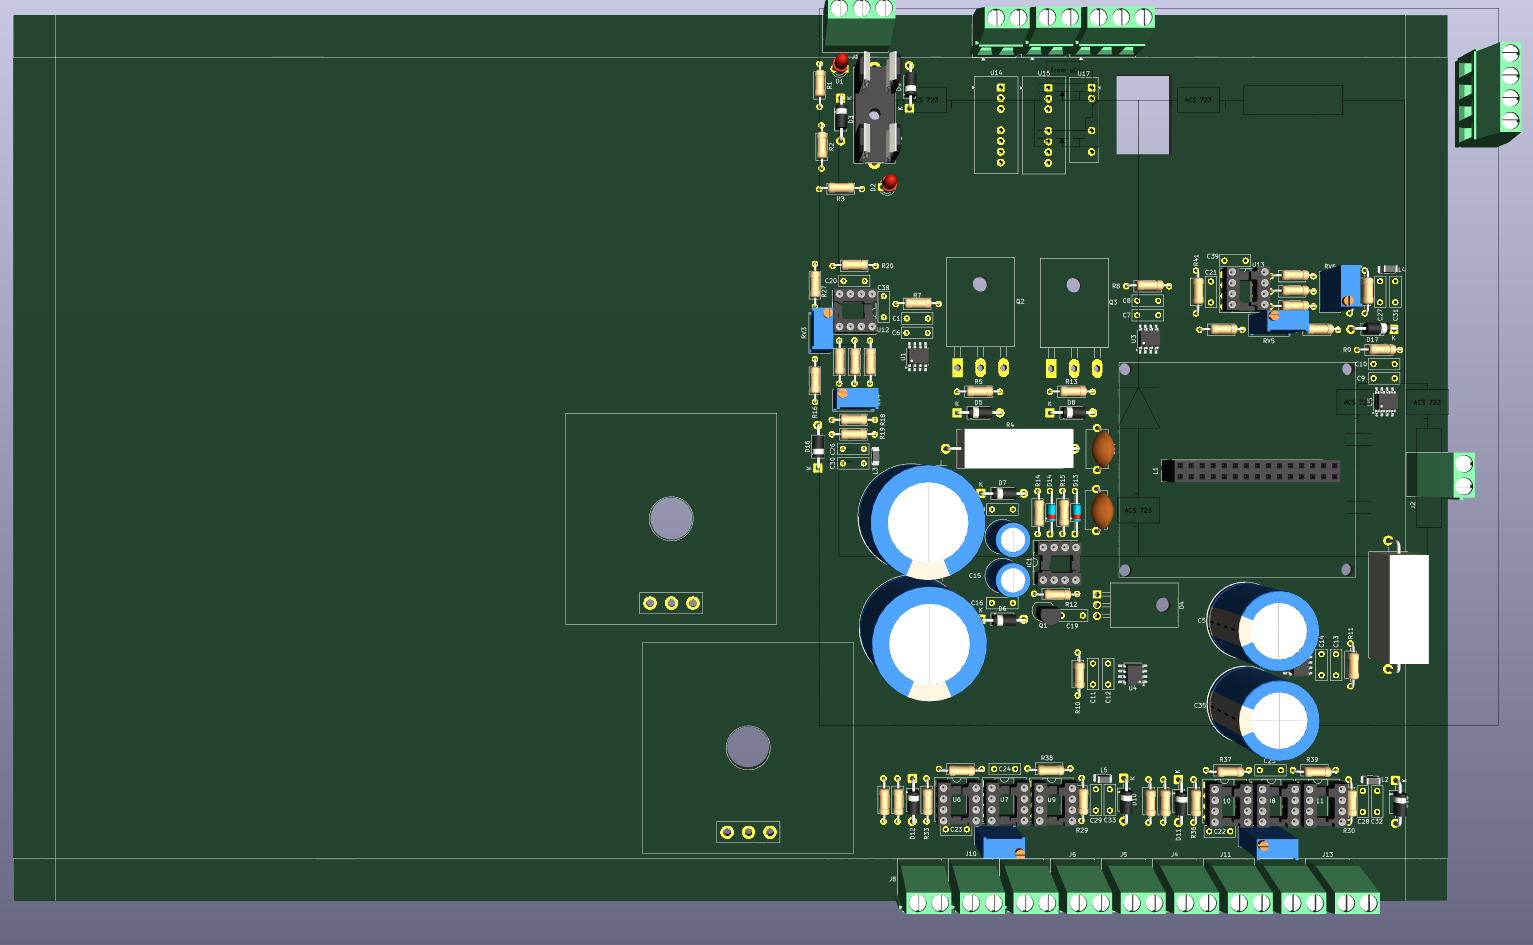Viewport: 1533px width, 945px height.
Task: Select the electrolytic capacitor C5
Action: coord(1264,627)
